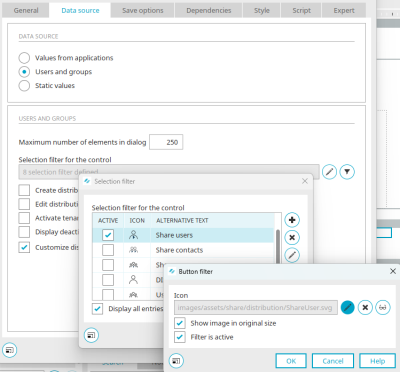Select the Share users row text
This screenshot has width=400, height=372.
pos(174,235)
